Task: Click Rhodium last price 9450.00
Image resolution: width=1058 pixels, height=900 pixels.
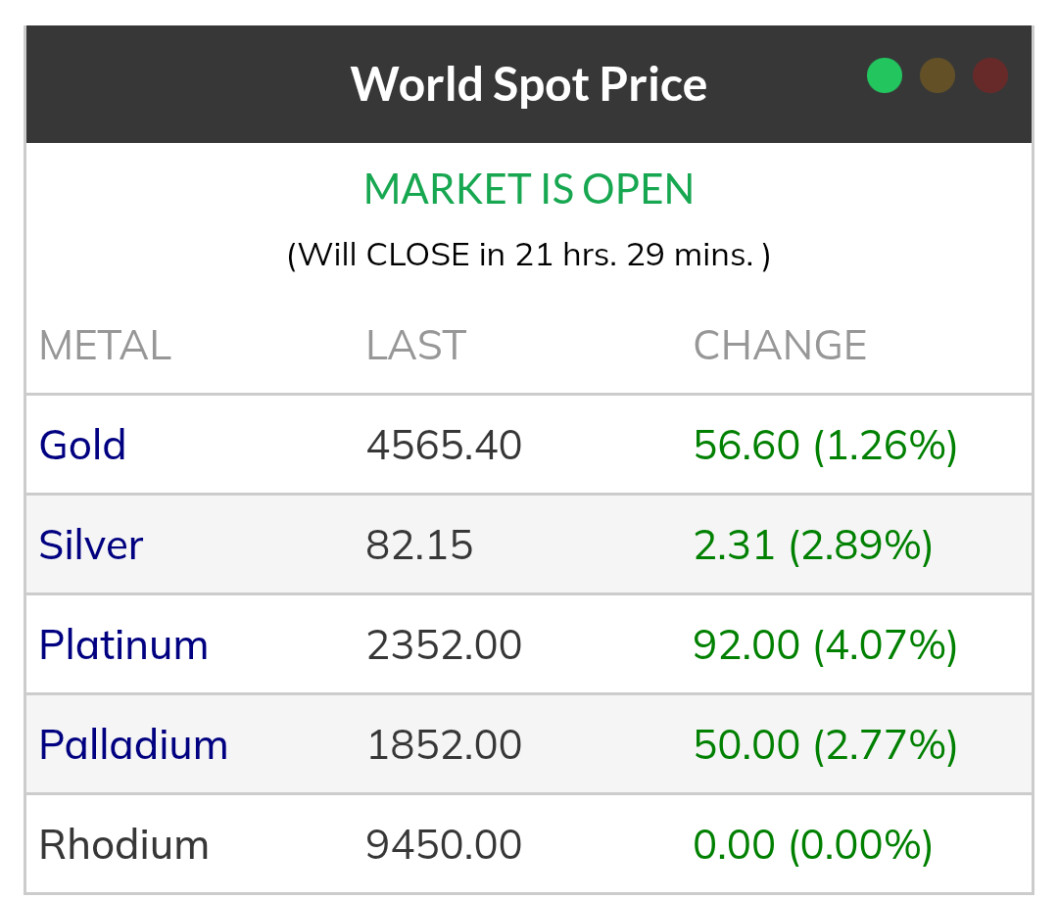Action: (444, 845)
